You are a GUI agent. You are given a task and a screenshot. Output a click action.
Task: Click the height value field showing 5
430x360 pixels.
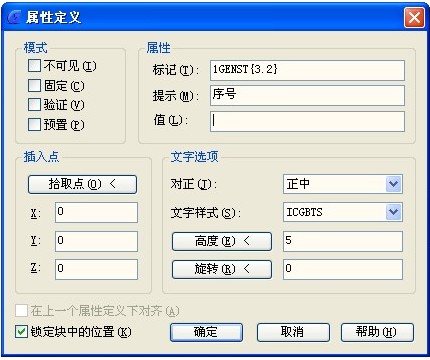(343, 241)
